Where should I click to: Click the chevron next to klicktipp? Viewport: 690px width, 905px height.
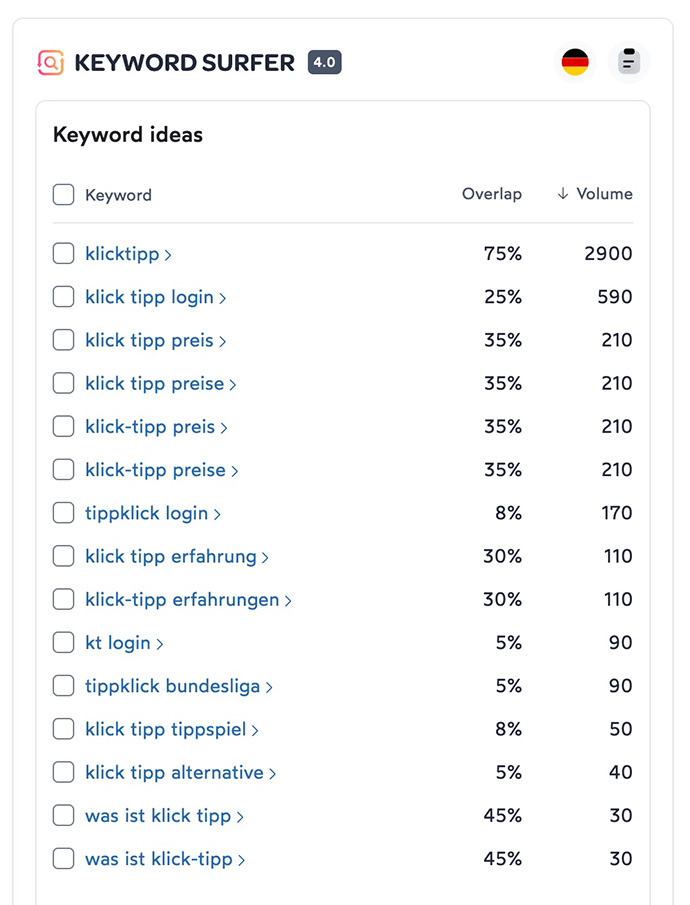[168, 255]
